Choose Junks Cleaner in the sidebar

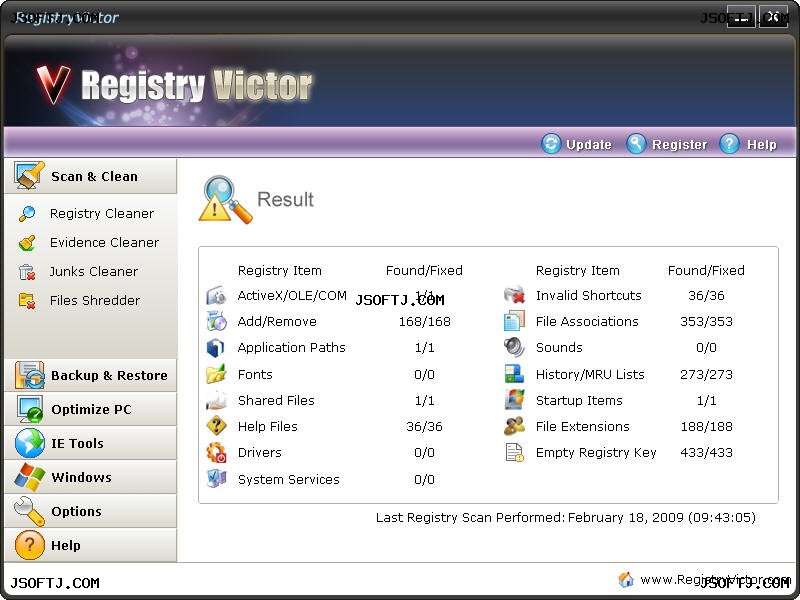tap(93, 272)
